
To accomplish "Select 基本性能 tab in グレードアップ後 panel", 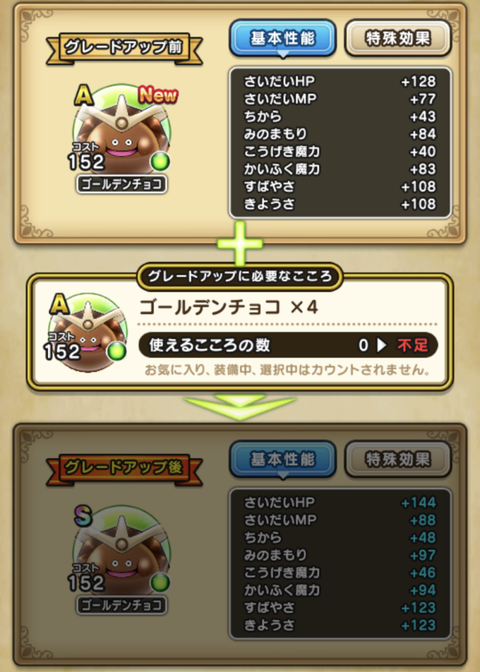I will 282,459.
